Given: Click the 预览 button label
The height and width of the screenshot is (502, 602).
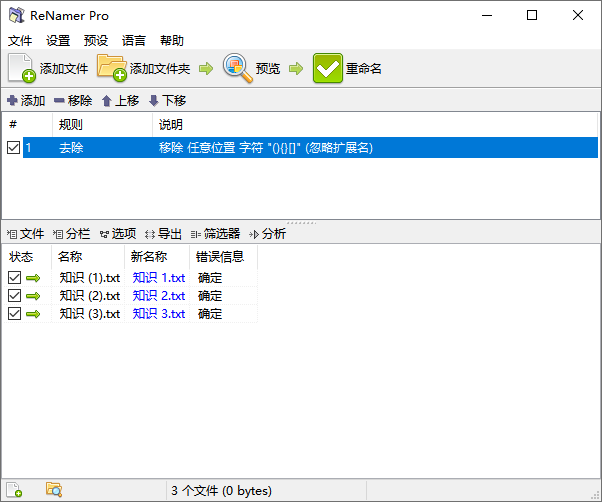Looking at the screenshot, I should point(268,69).
